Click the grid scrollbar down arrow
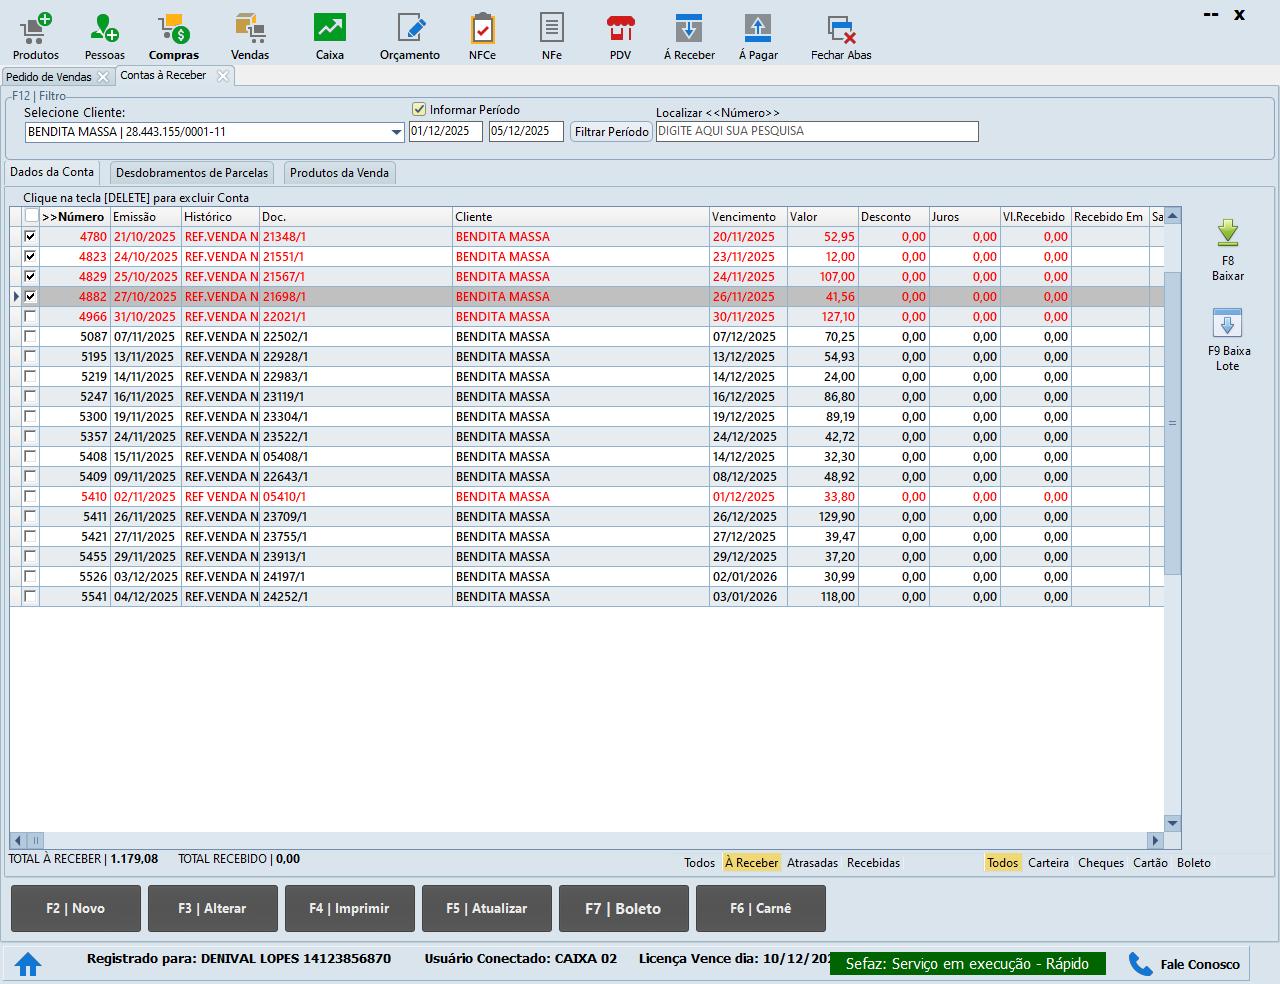Screen dimensions: 1280x984 (x=1173, y=823)
